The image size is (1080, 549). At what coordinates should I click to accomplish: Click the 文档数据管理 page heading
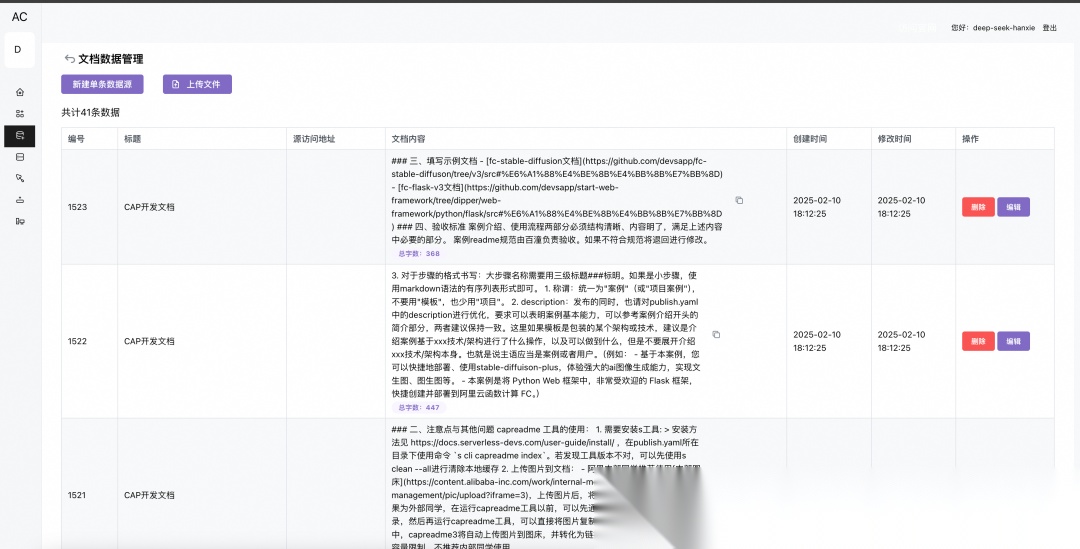click(111, 59)
